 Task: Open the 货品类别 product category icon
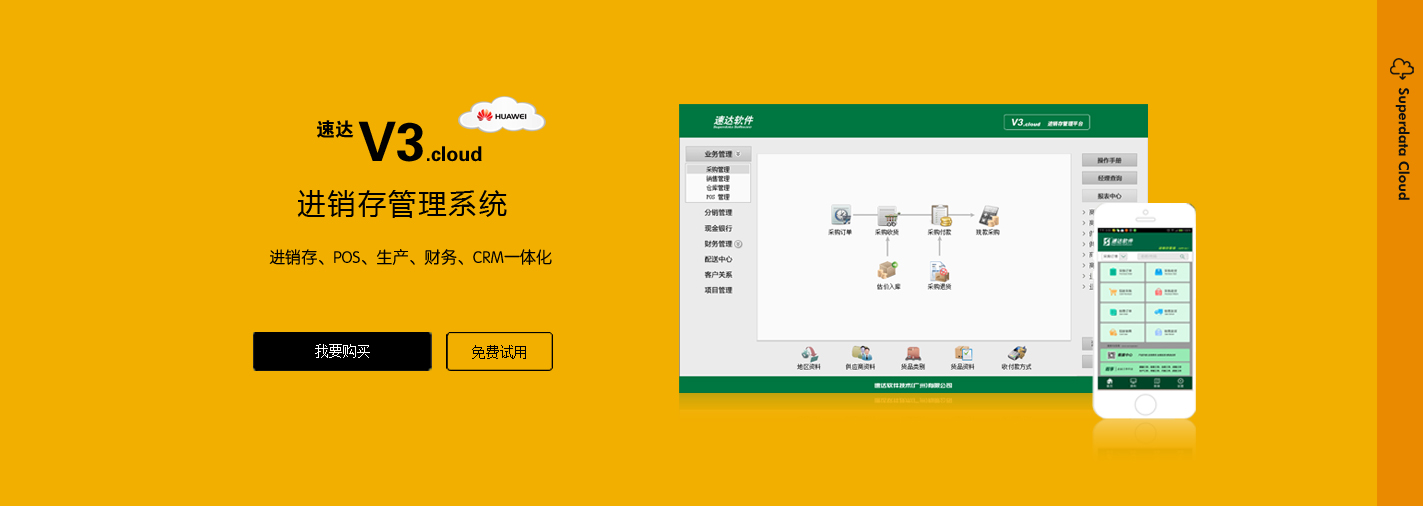[912, 353]
